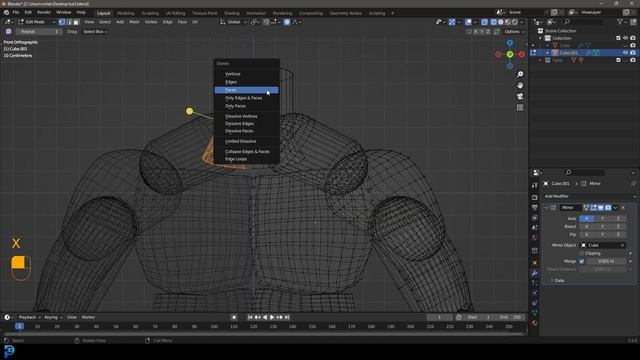Select Only Edges & Faces option

(247, 98)
